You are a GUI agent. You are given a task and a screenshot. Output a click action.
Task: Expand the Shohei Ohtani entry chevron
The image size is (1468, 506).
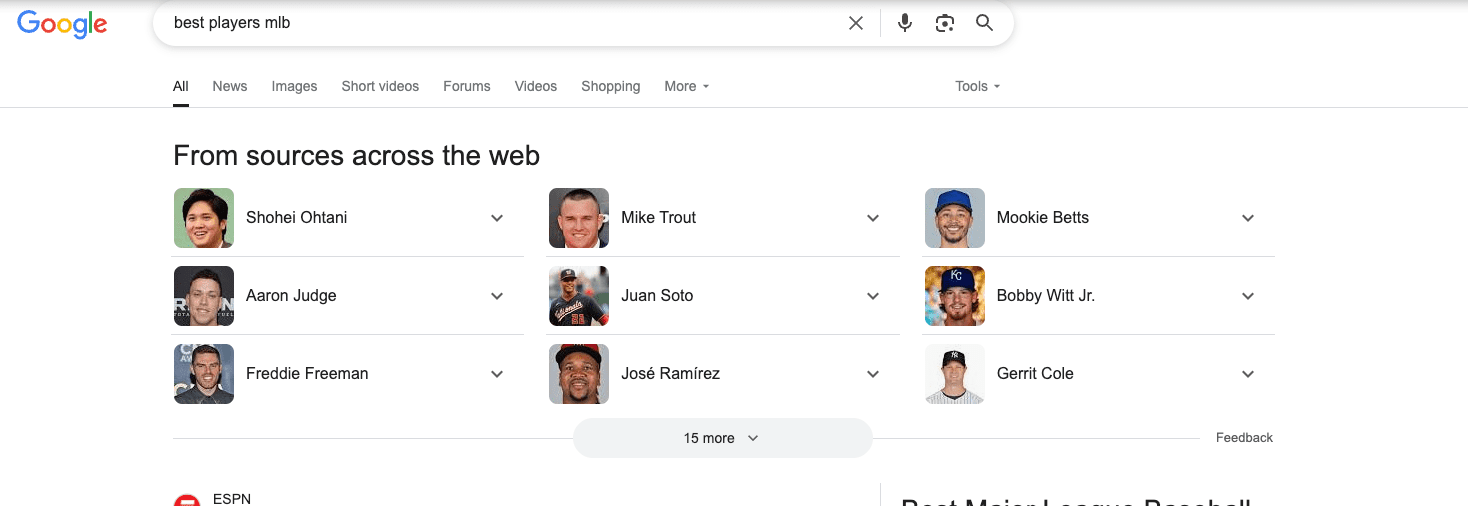[497, 218]
